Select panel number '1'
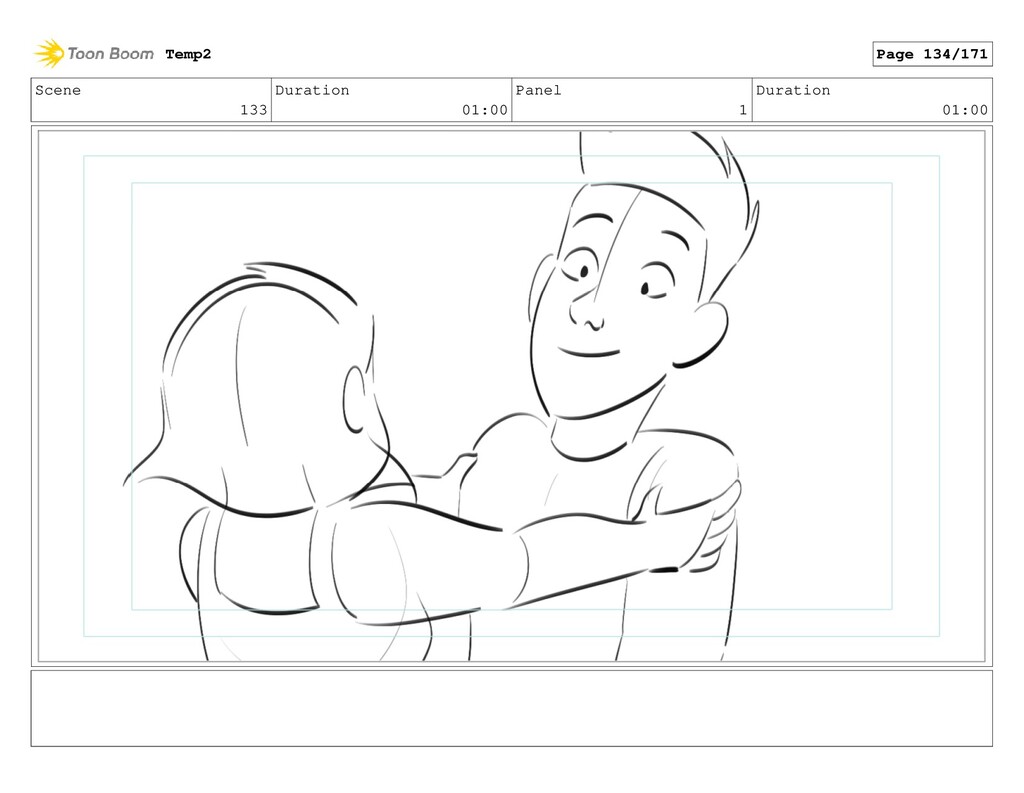Viewport: 1024px width, 793px height. click(x=743, y=110)
